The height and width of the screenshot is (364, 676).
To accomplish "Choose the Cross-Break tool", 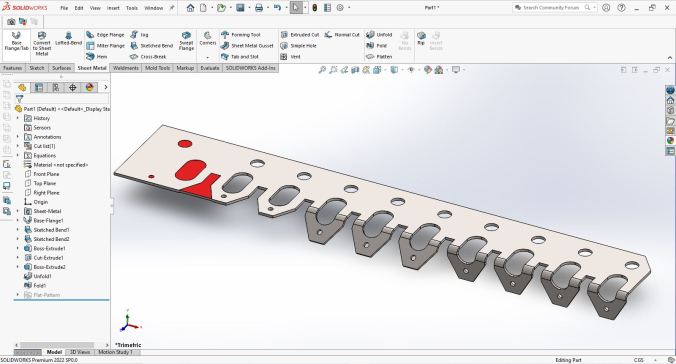I will [x=148, y=56].
